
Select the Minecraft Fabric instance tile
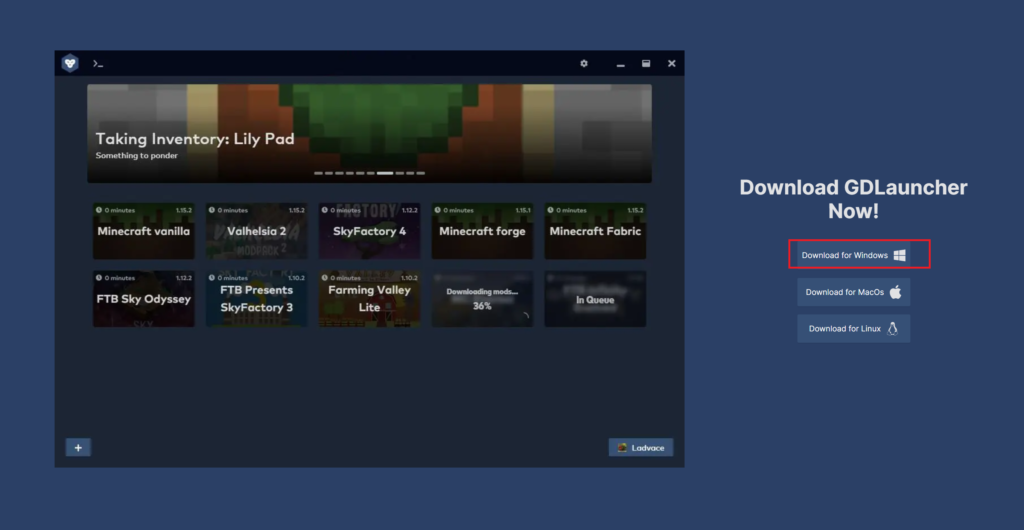(x=595, y=231)
